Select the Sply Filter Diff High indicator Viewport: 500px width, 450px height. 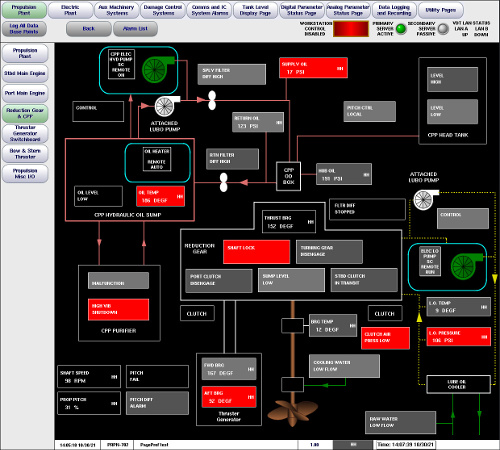point(232,74)
